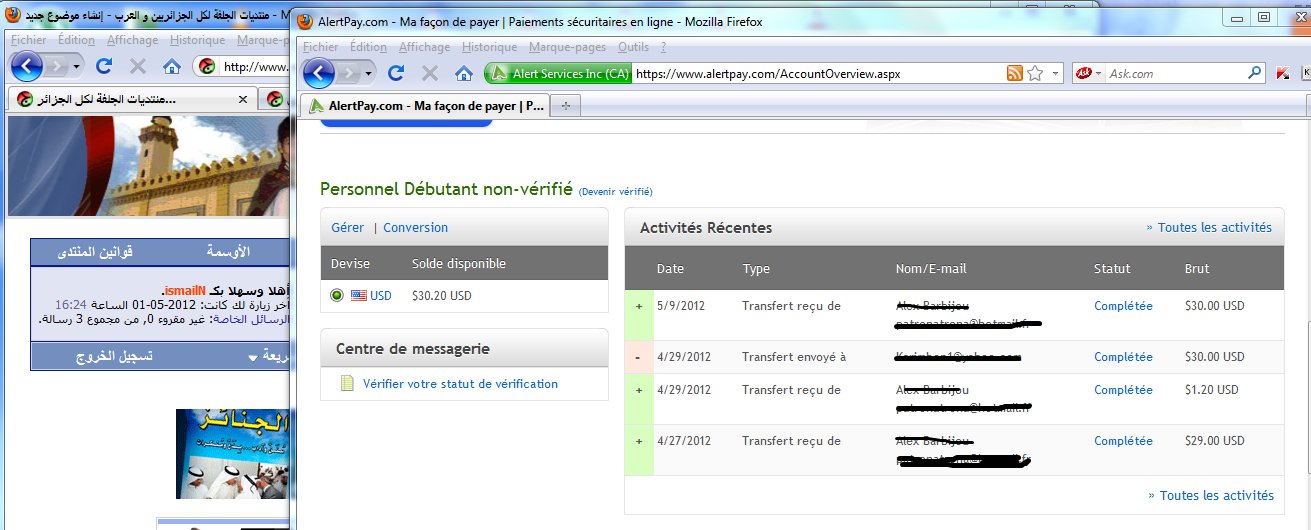Open home page in AlertPay Firefox window
Viewport: 1311px width, 530px height.
[x=464, y=73]
